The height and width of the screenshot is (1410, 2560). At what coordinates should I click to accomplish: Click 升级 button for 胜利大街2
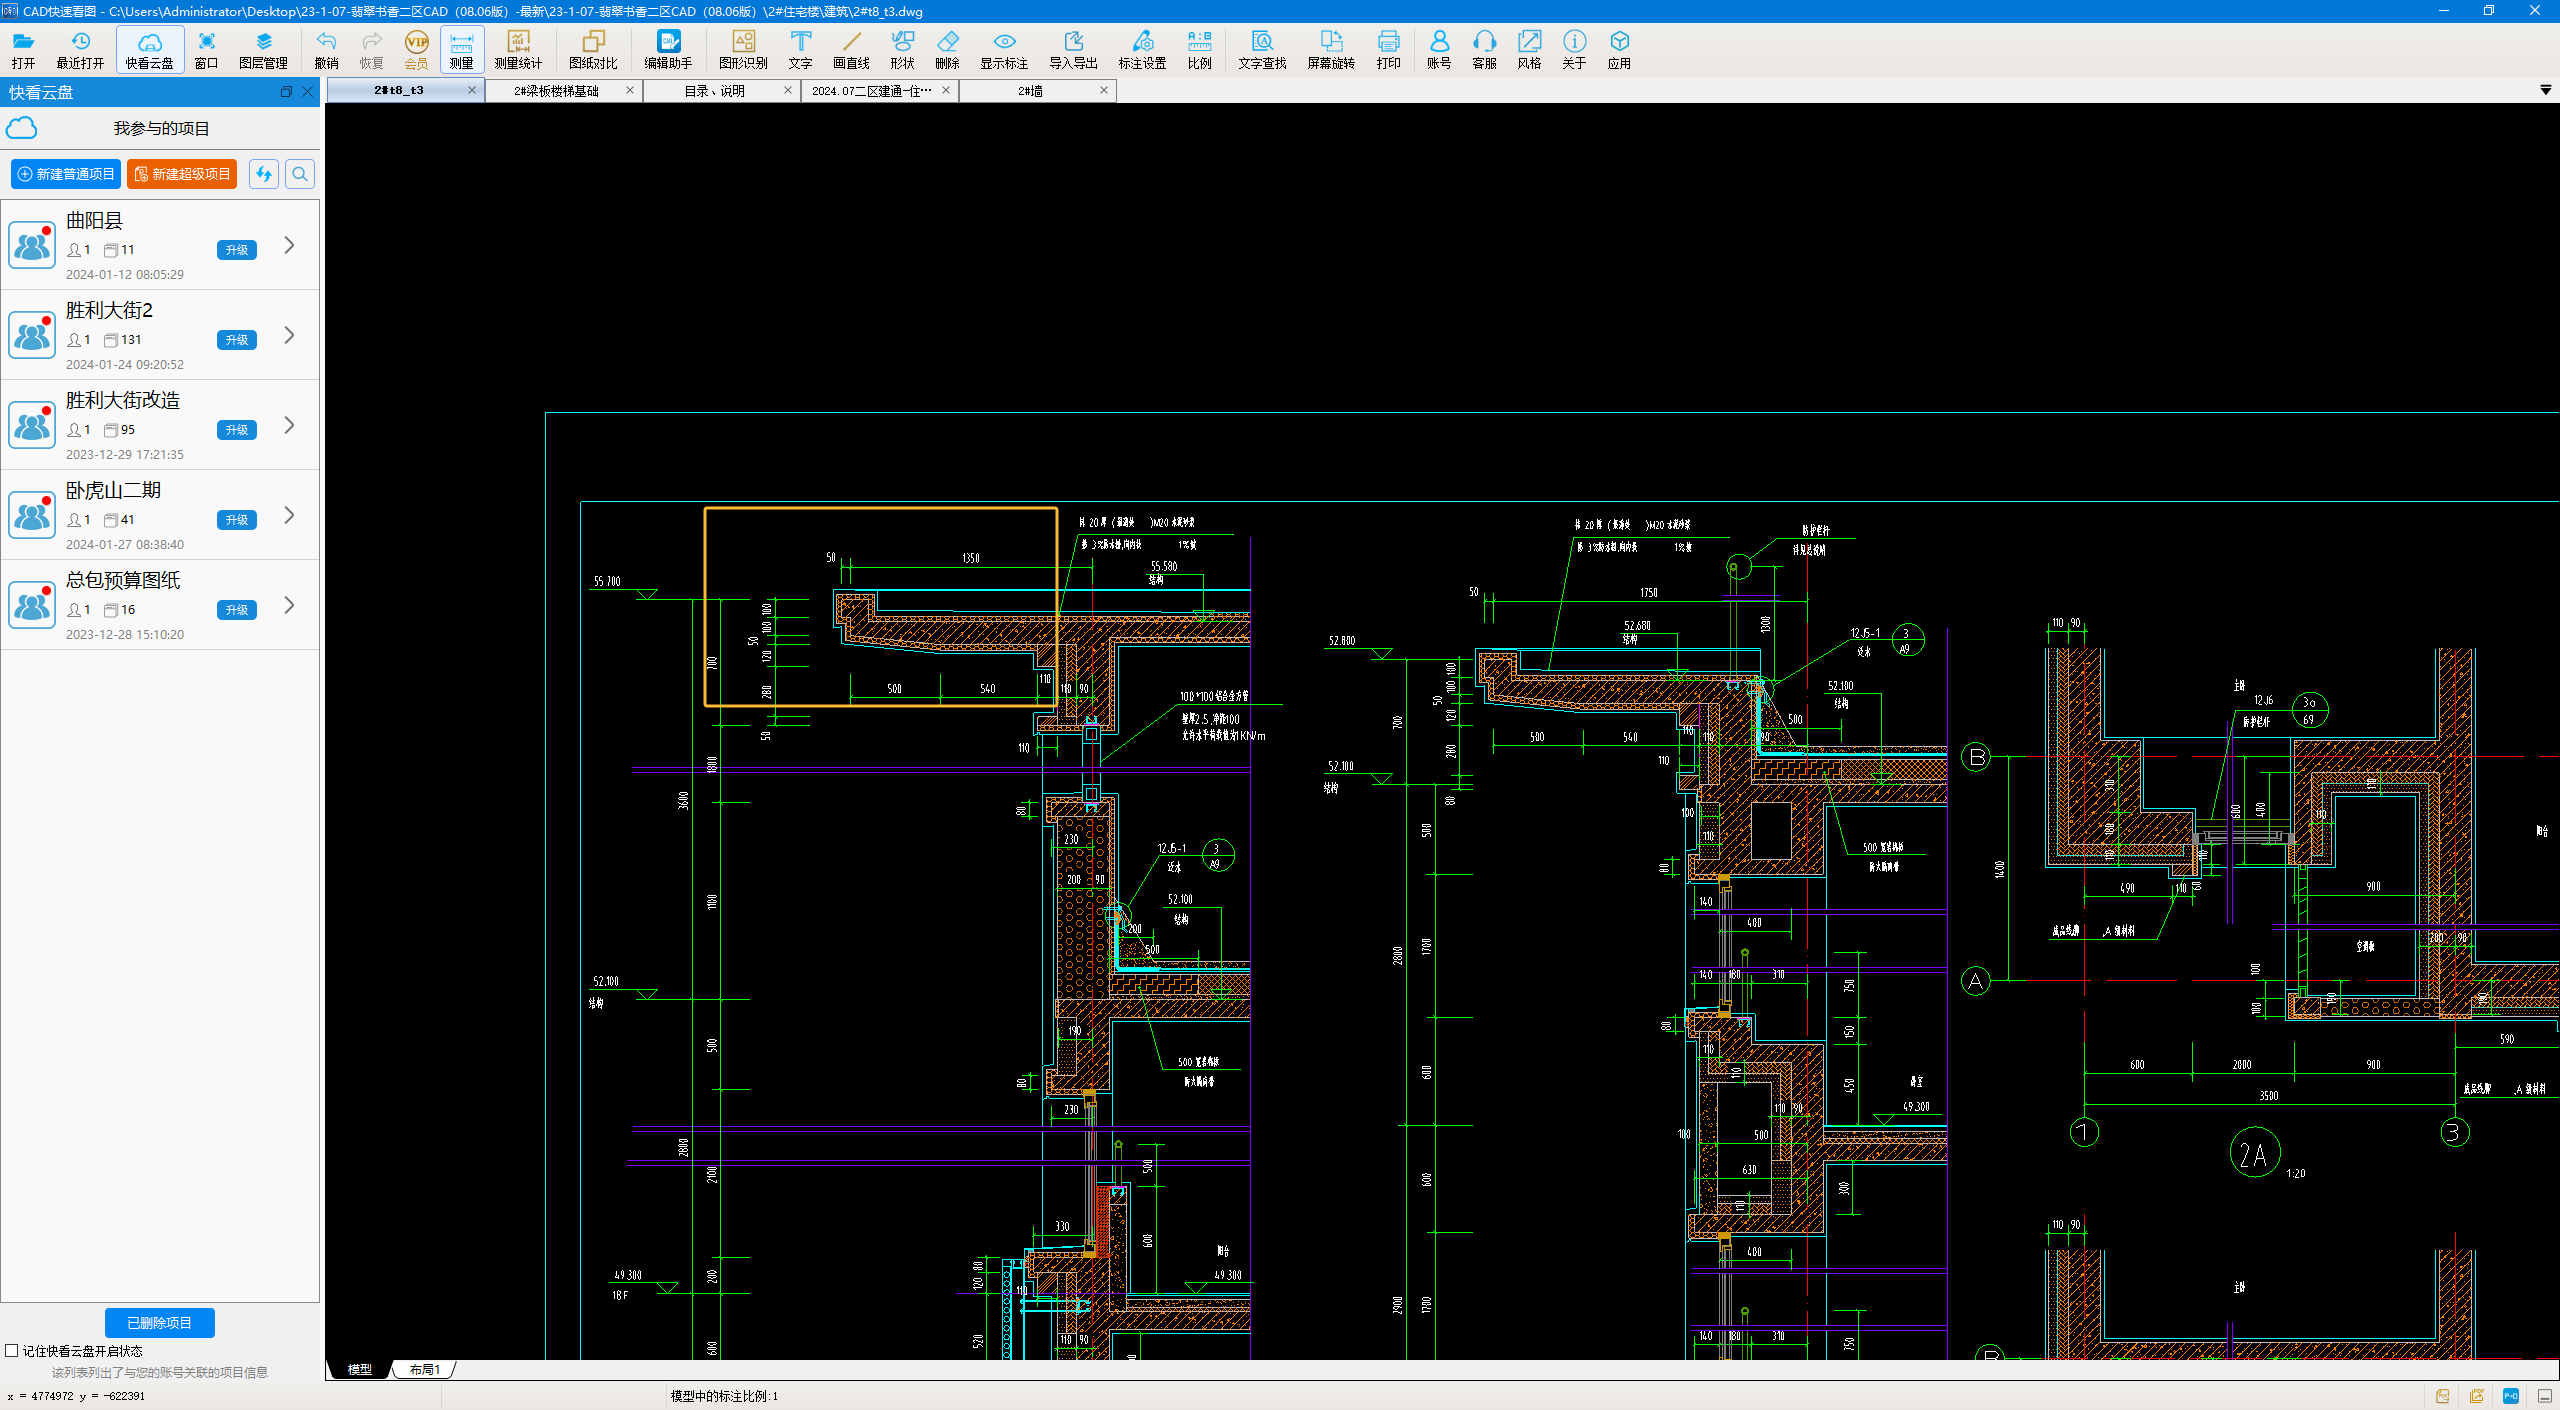click(237, 340)
